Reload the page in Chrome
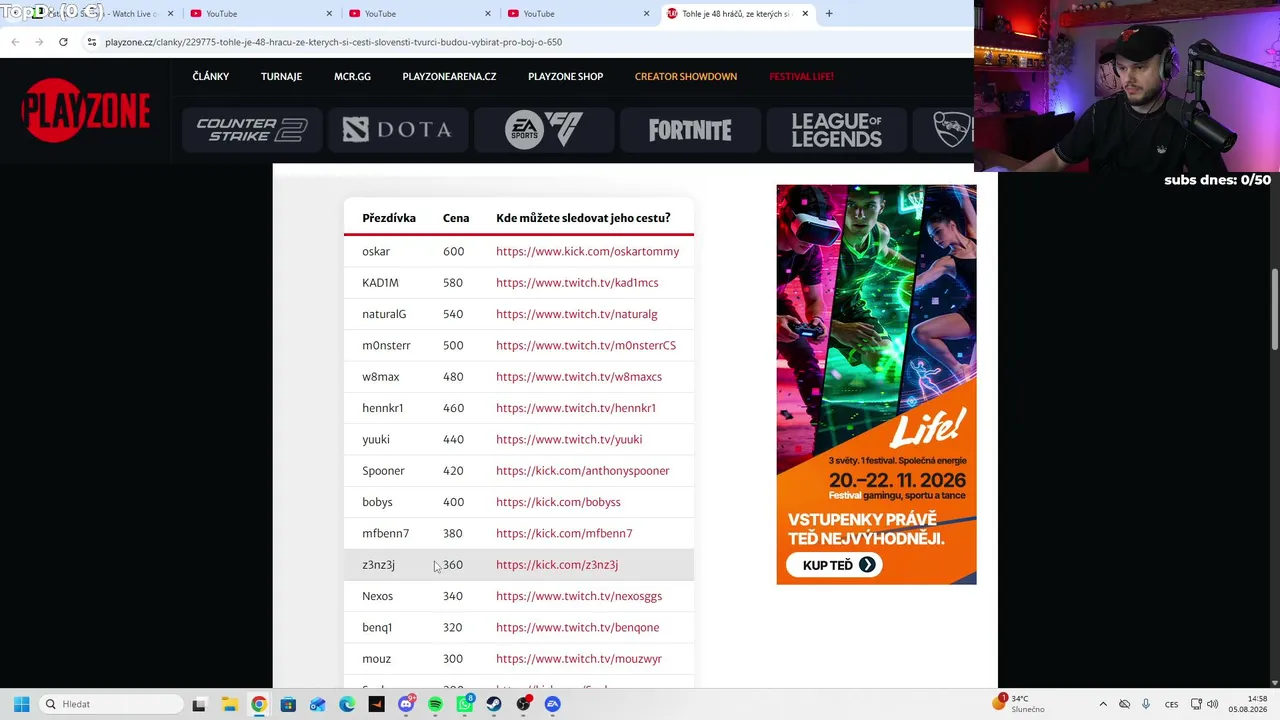Viewport: 1280px width, 720px height. tap(63, 42)
